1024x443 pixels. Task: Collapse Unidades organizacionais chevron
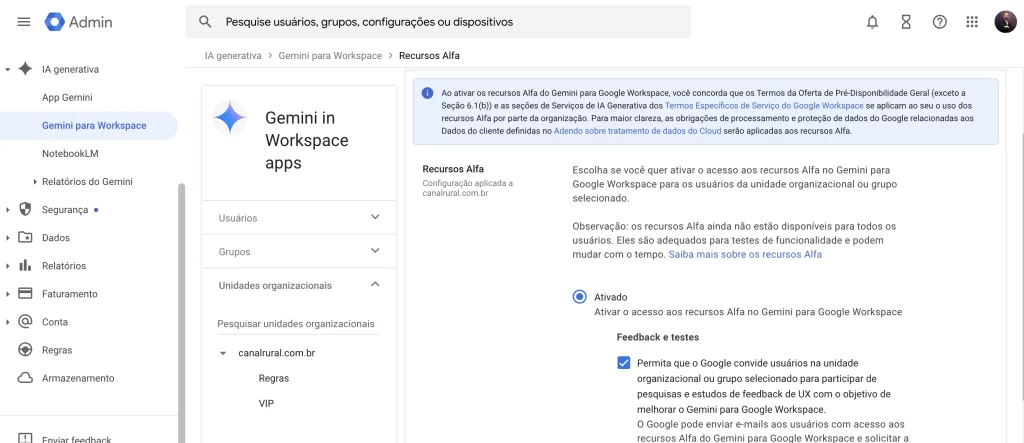tap(375, 284)
